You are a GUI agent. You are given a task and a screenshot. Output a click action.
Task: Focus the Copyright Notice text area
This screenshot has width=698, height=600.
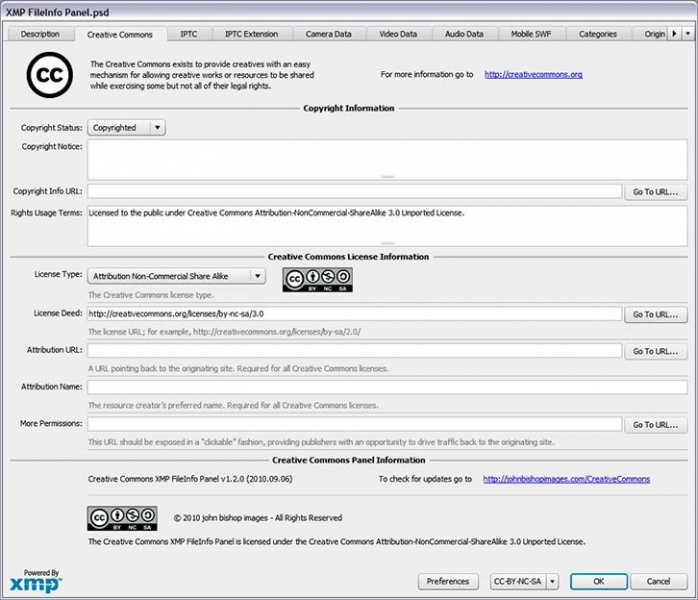point(387,159)
